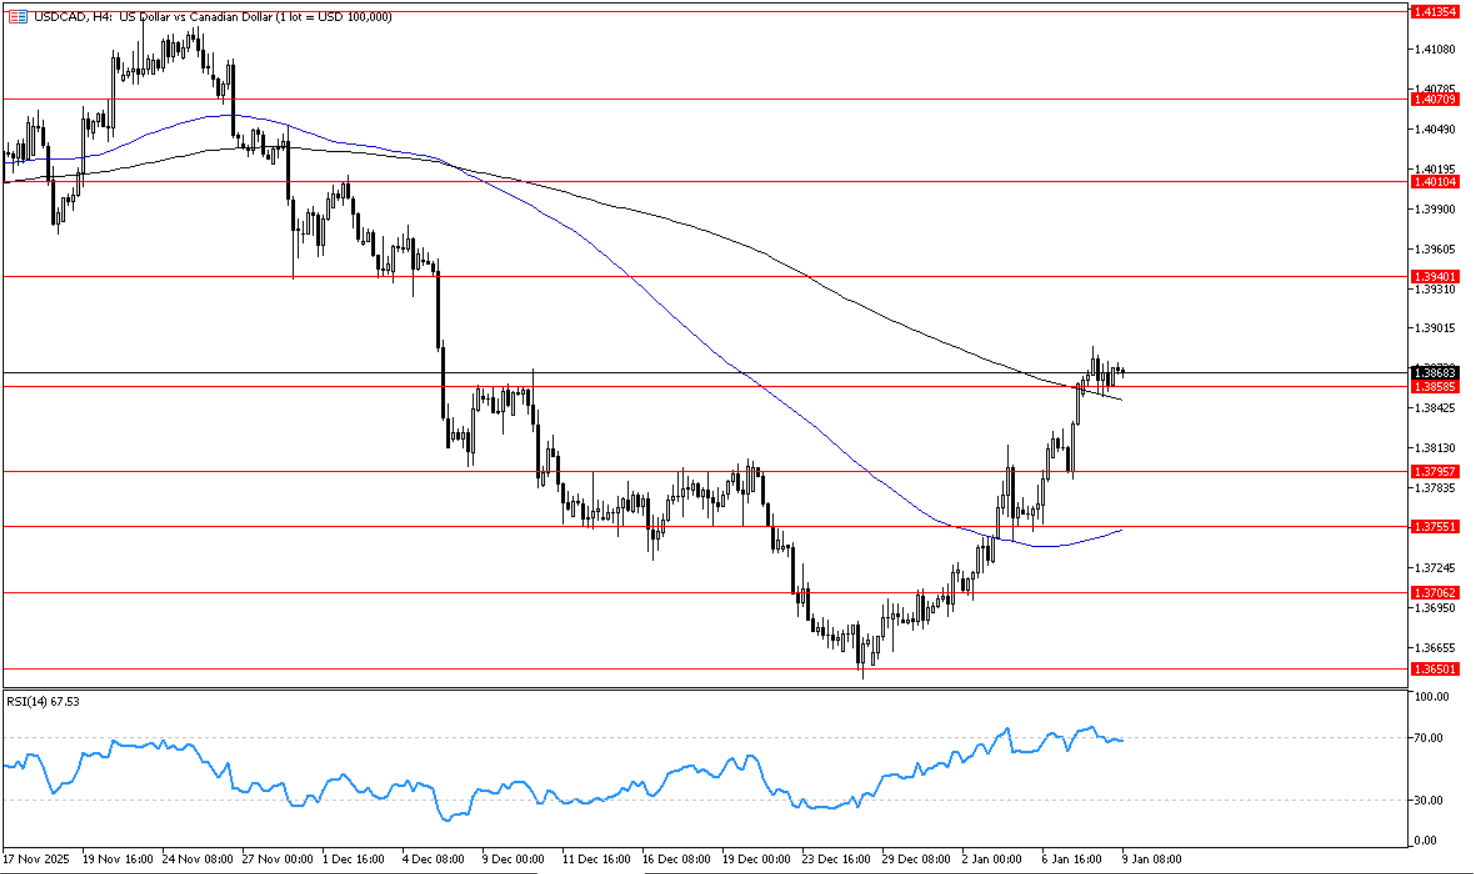Click the RSI 70.00 scale level
Viewport: 1474px width, 874px height.
point(1429,738)
